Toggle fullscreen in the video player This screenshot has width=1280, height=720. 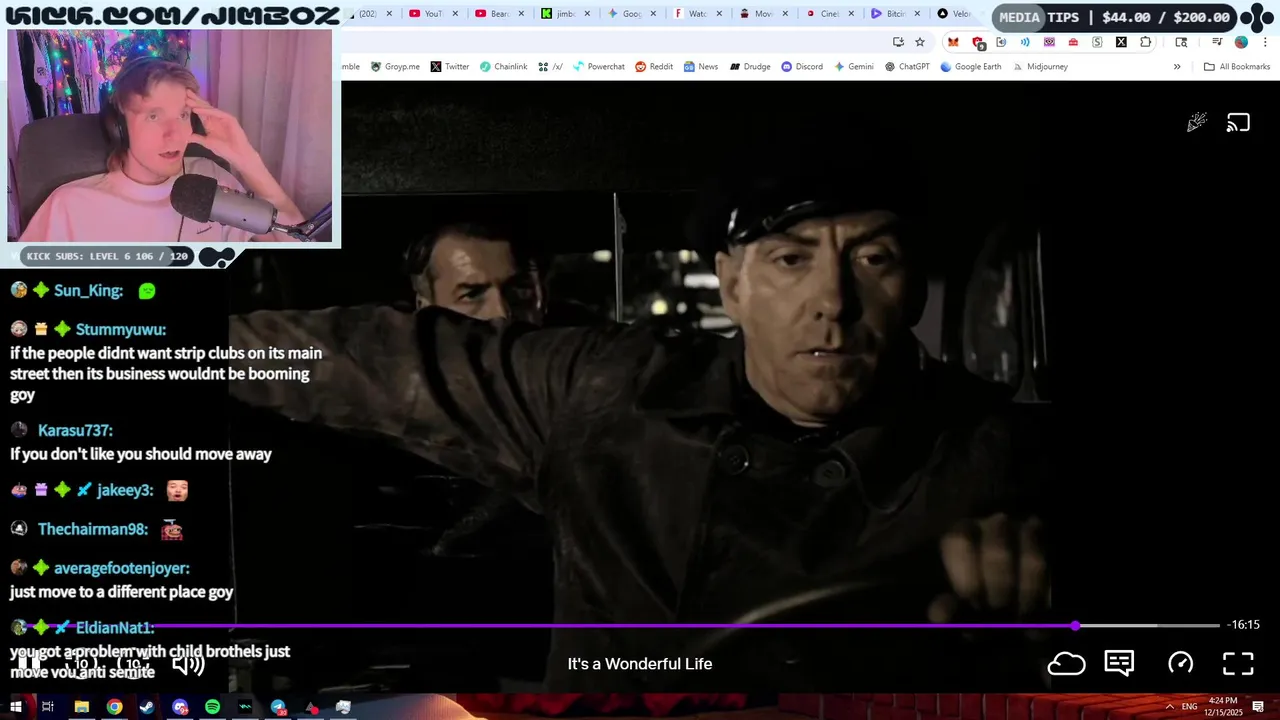pyautogui.click(x=1238, y=663)
